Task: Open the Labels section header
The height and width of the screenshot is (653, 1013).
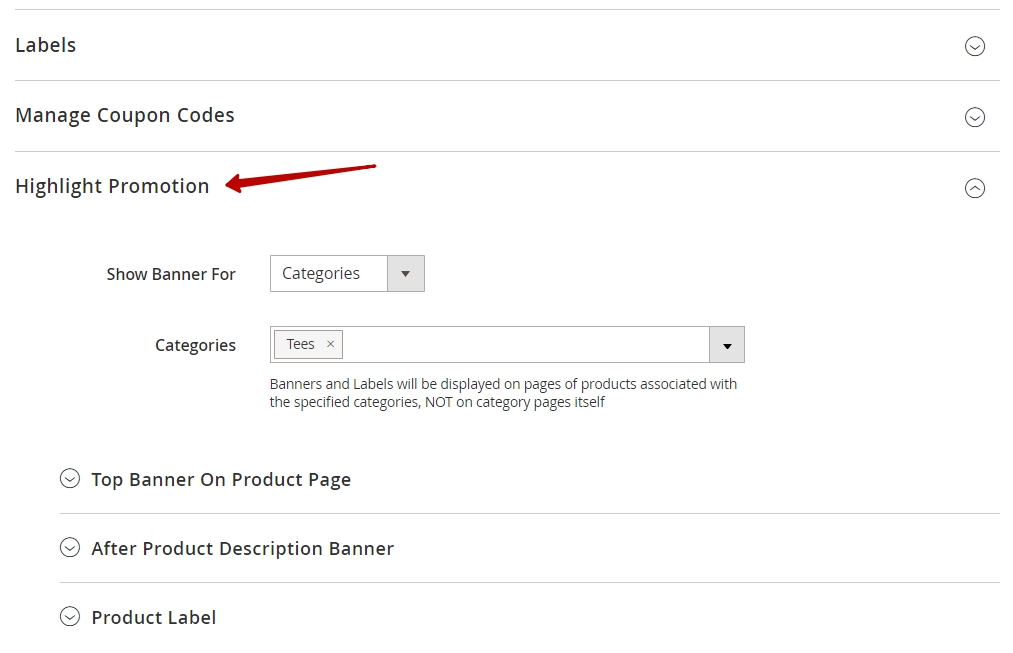Action: 46,45
